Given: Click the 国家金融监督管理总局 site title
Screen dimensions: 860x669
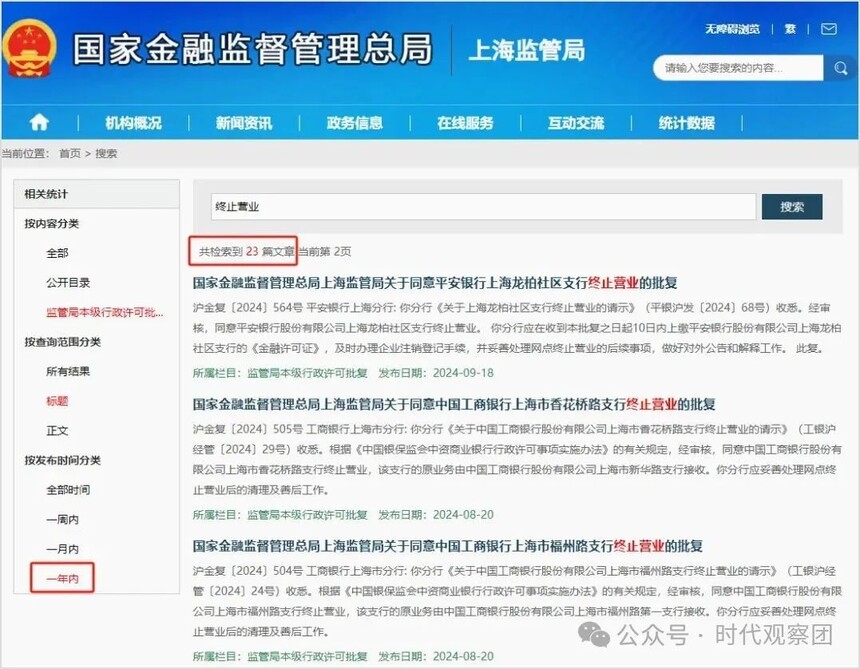Looking at the screenshot, I should [253, 49].
